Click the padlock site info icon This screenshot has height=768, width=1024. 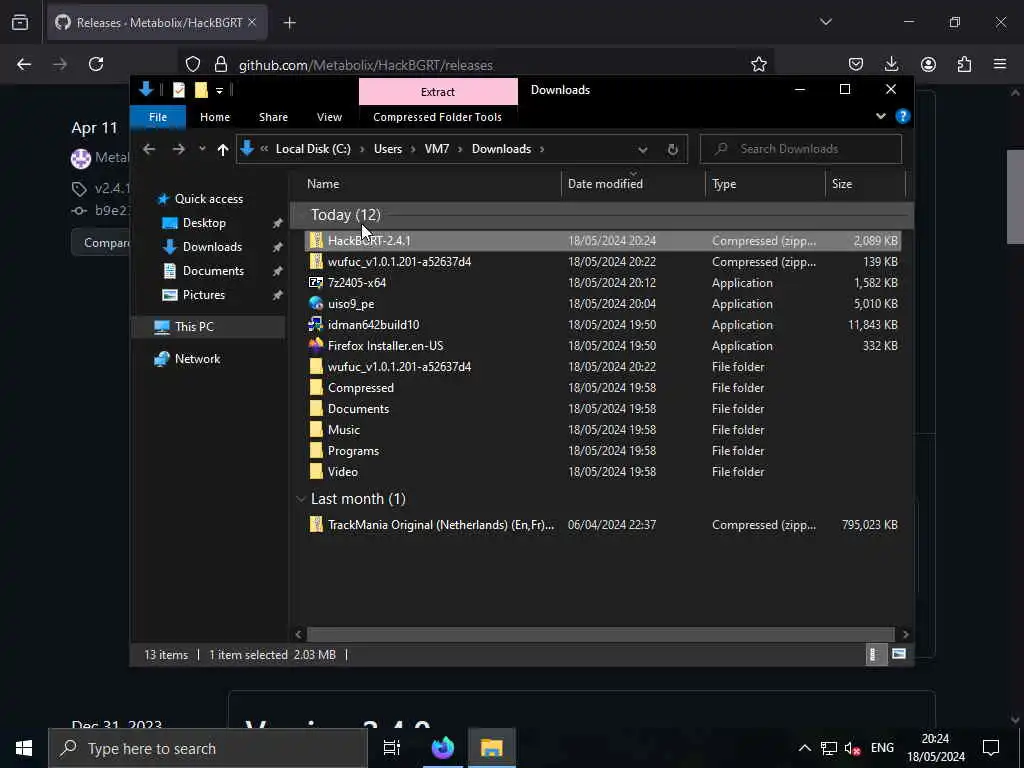coord(221,64)
